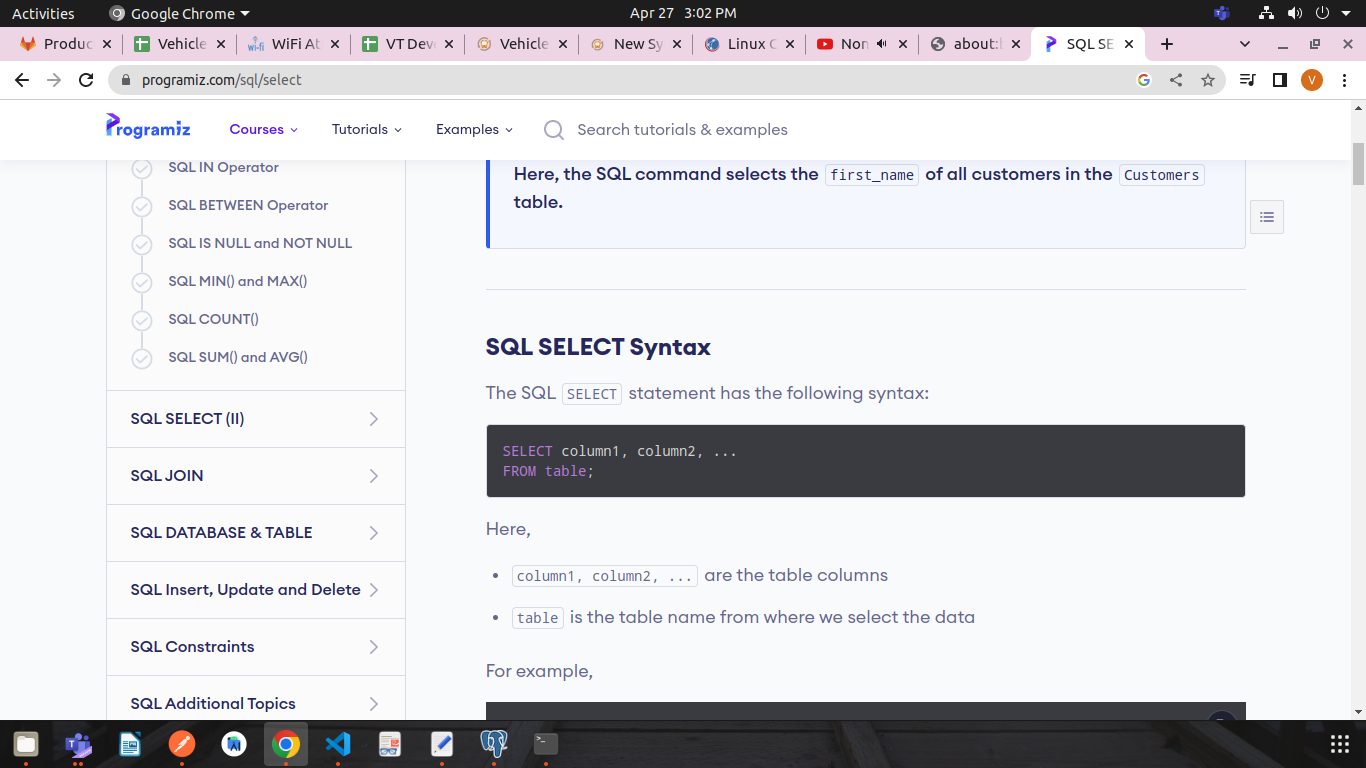Open Postman from the dock
This screenshot has height=768, width=1366.
click(x=182, y=744)
